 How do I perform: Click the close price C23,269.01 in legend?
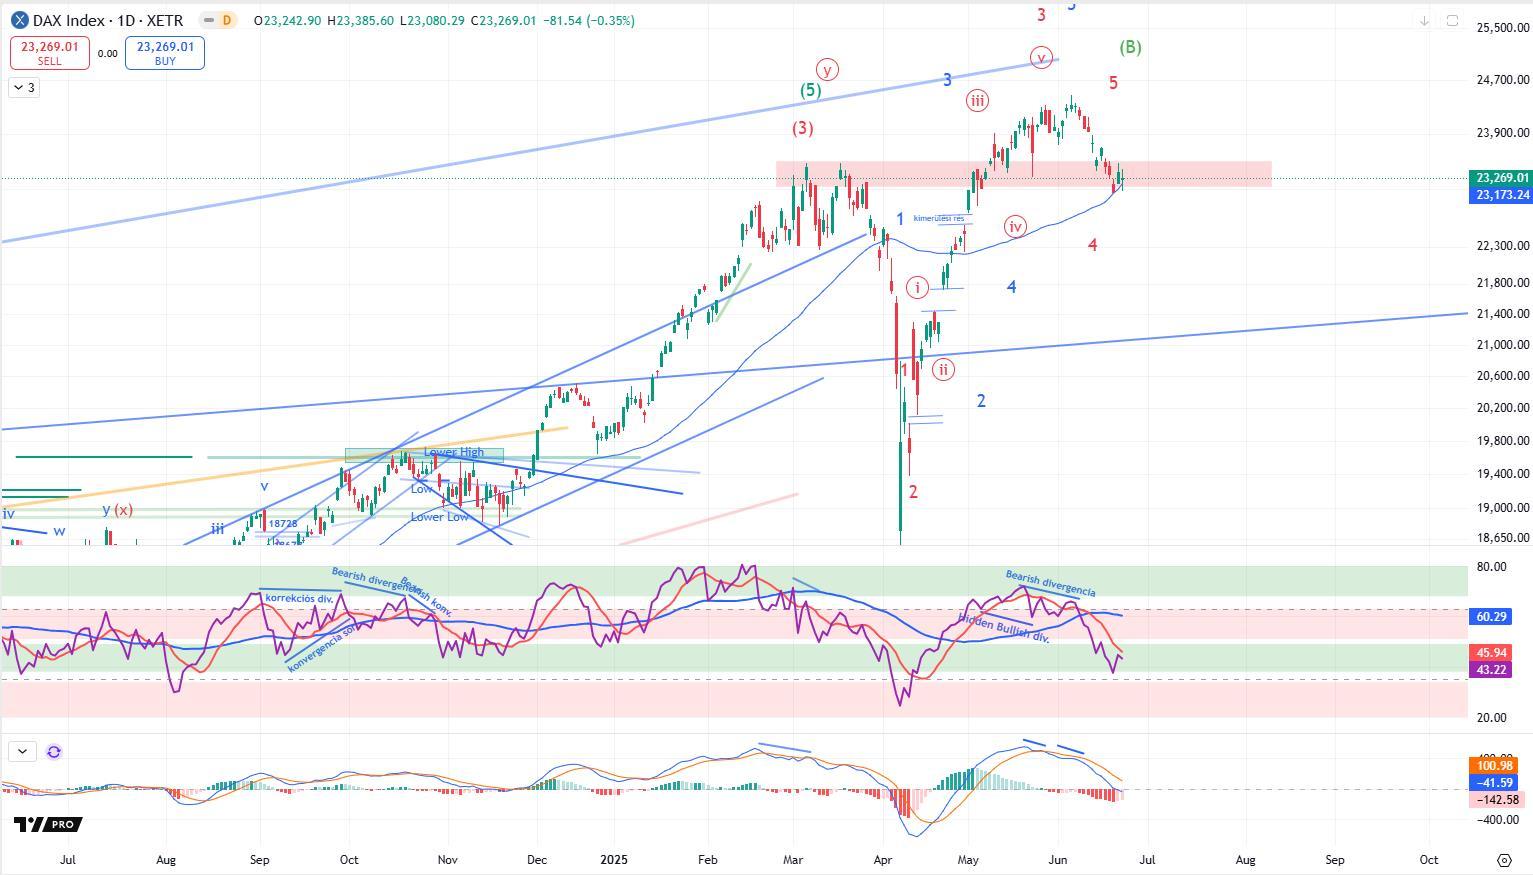(504, 20)
